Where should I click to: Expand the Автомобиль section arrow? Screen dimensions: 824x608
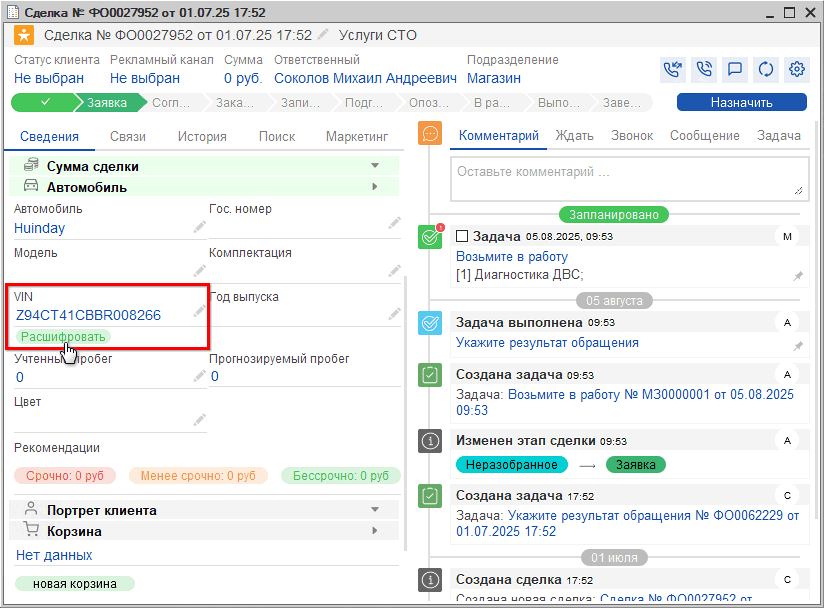pyautogui.click(x=375, y=187)
